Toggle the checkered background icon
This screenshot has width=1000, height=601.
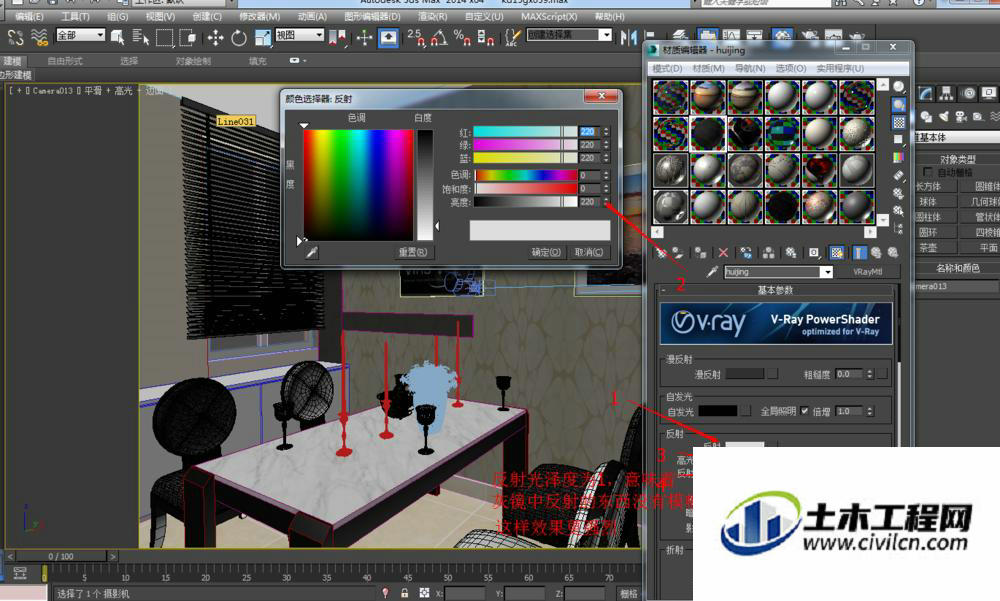click(x=899, y=122)
